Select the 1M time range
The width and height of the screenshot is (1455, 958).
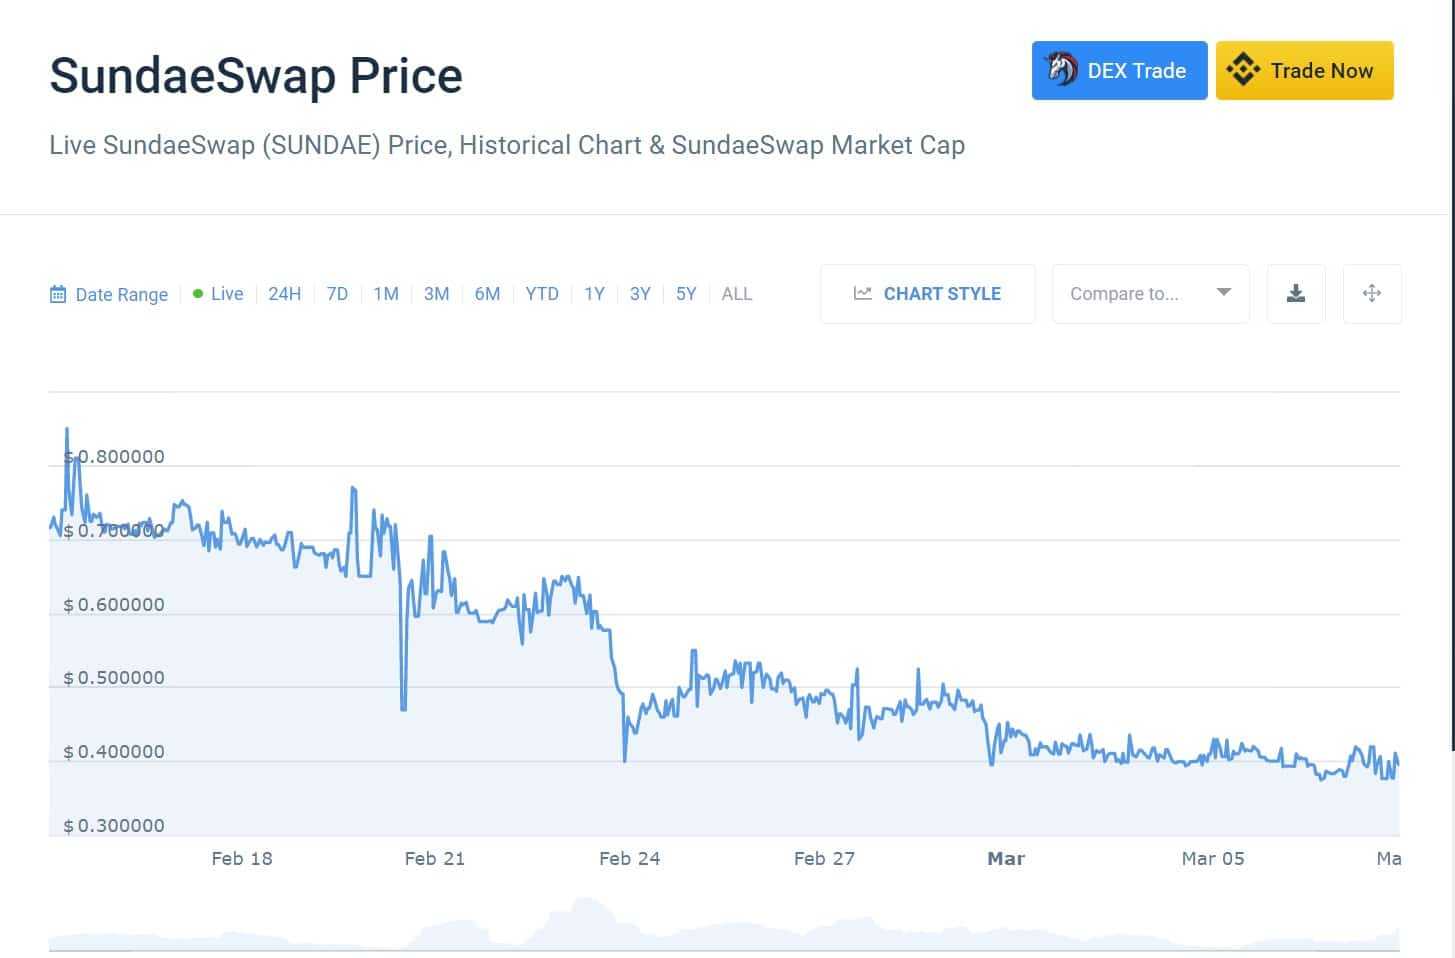pyautogui.click(x=386, y=294)
